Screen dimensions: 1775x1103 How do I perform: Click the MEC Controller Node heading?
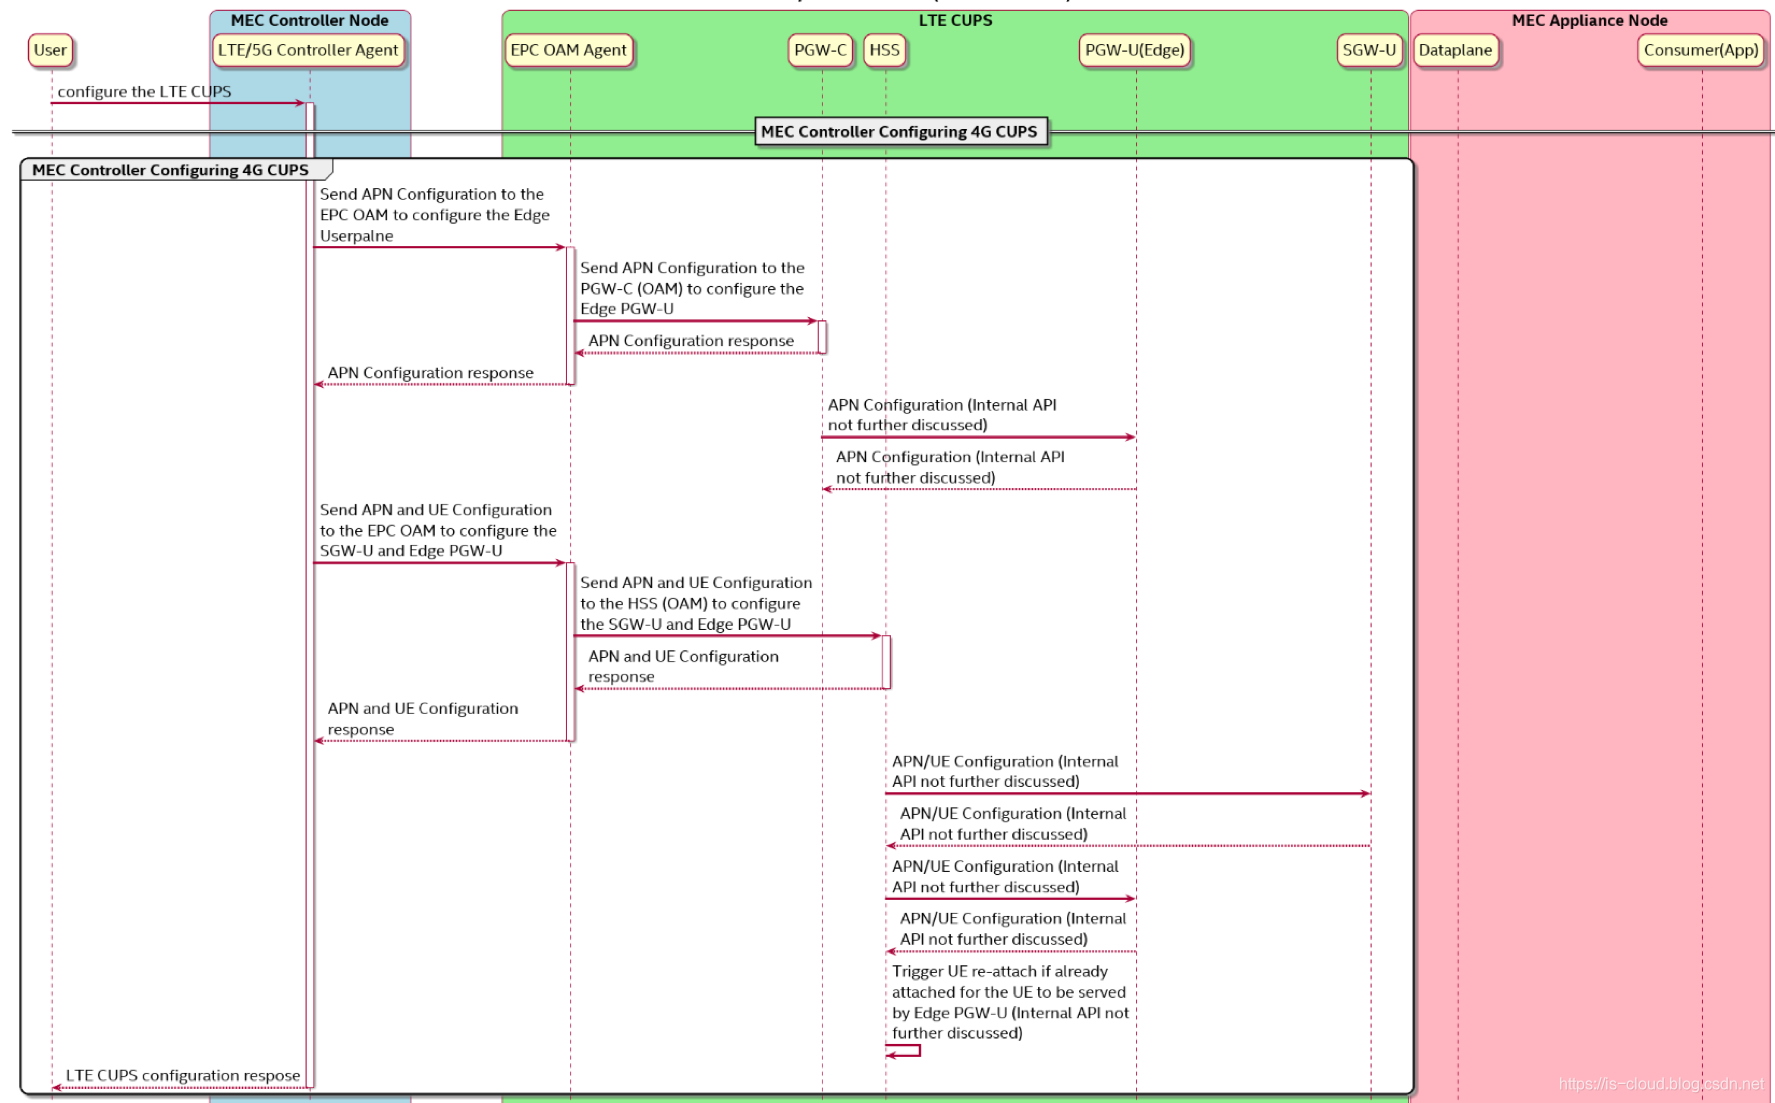click(x=310, y=20)
